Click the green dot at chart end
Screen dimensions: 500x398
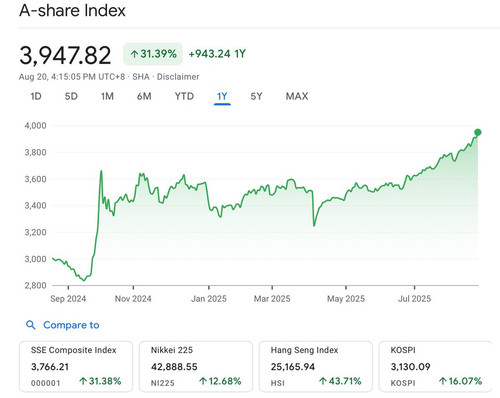click(478, 132)
